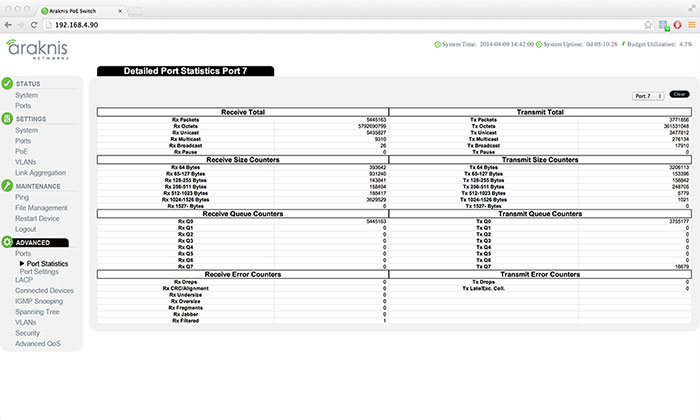Open Ports under Settings

click(23, 141)
